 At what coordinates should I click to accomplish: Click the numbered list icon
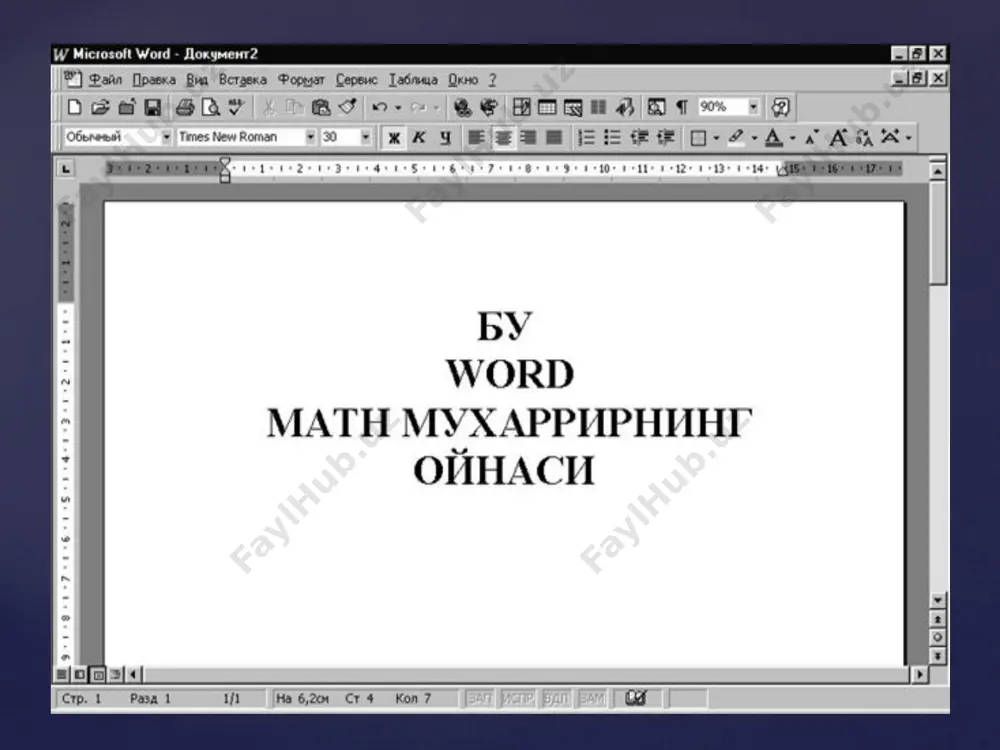(x=586, y=137)
